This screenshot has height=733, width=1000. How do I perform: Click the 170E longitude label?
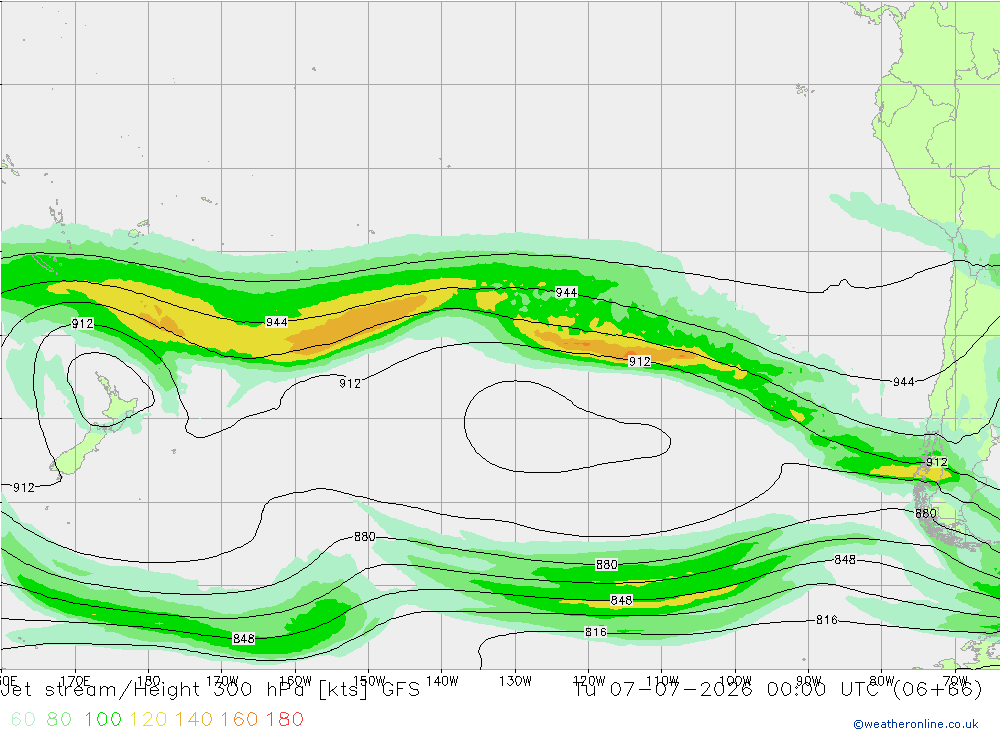coord(75,681)
